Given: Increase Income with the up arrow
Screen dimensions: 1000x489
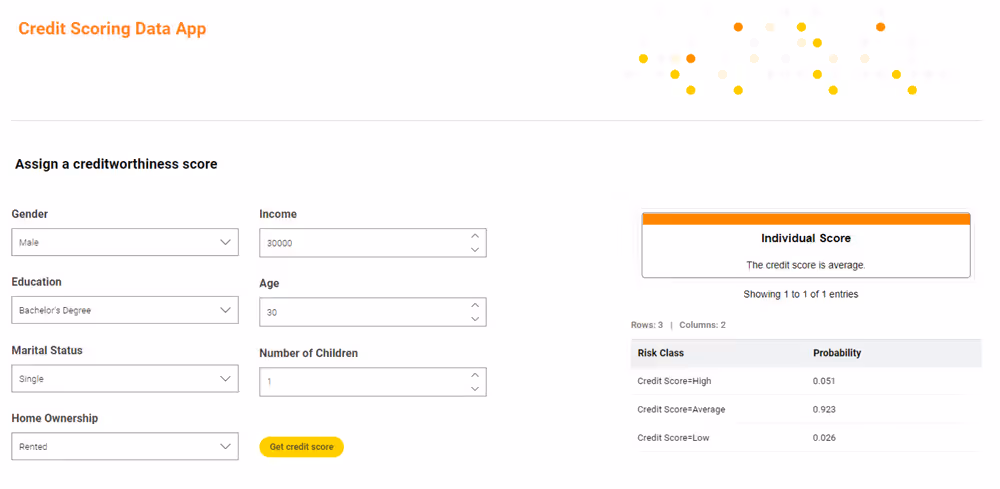Looking at the screenshot, I should [475, 237].
